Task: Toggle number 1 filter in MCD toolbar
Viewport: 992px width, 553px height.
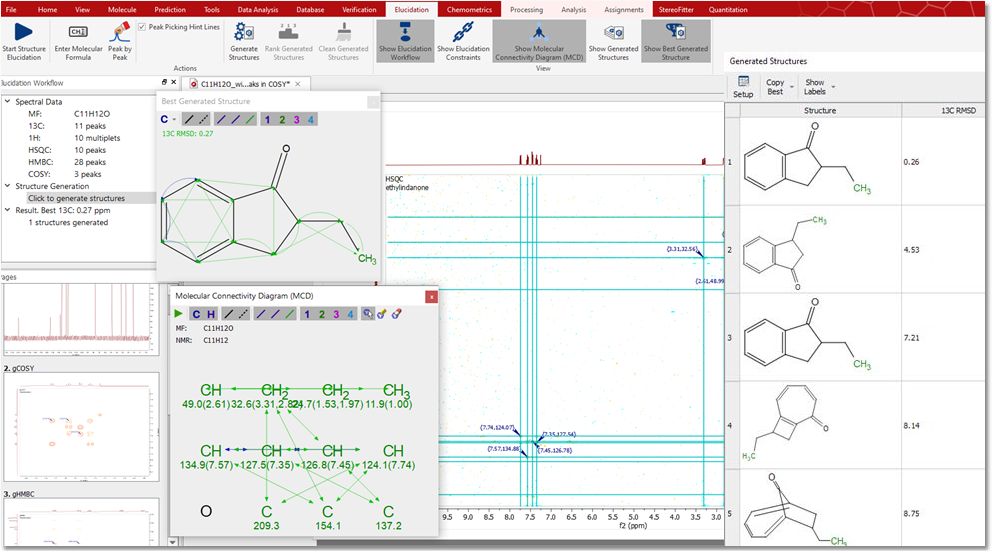Action: pos(307,314)
